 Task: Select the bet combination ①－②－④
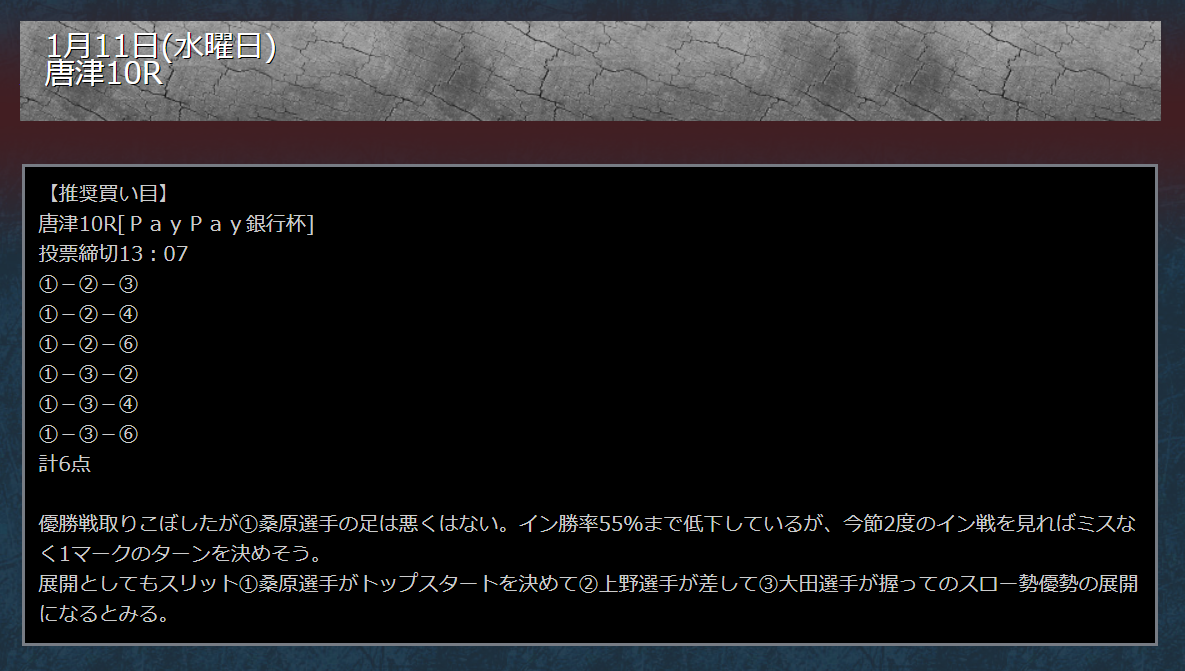coord(88,314)
